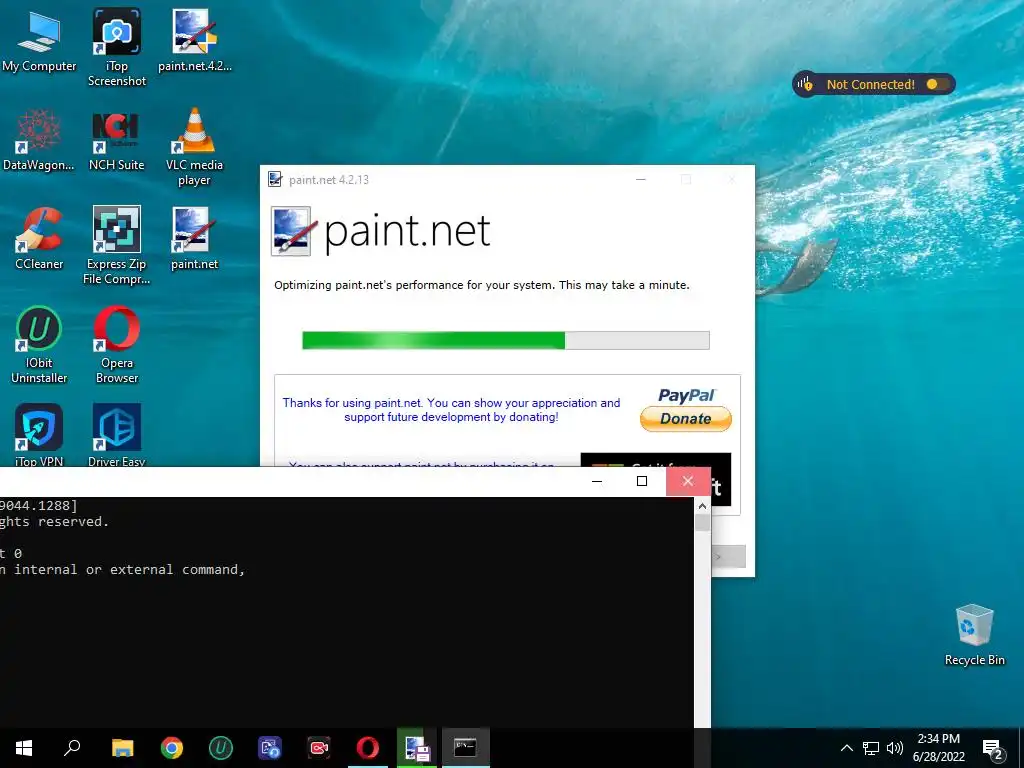The height and width of the screenshot is (768, 1024).
Task: Select the DataWagon desktop shortcut
Action: (39, 140)
